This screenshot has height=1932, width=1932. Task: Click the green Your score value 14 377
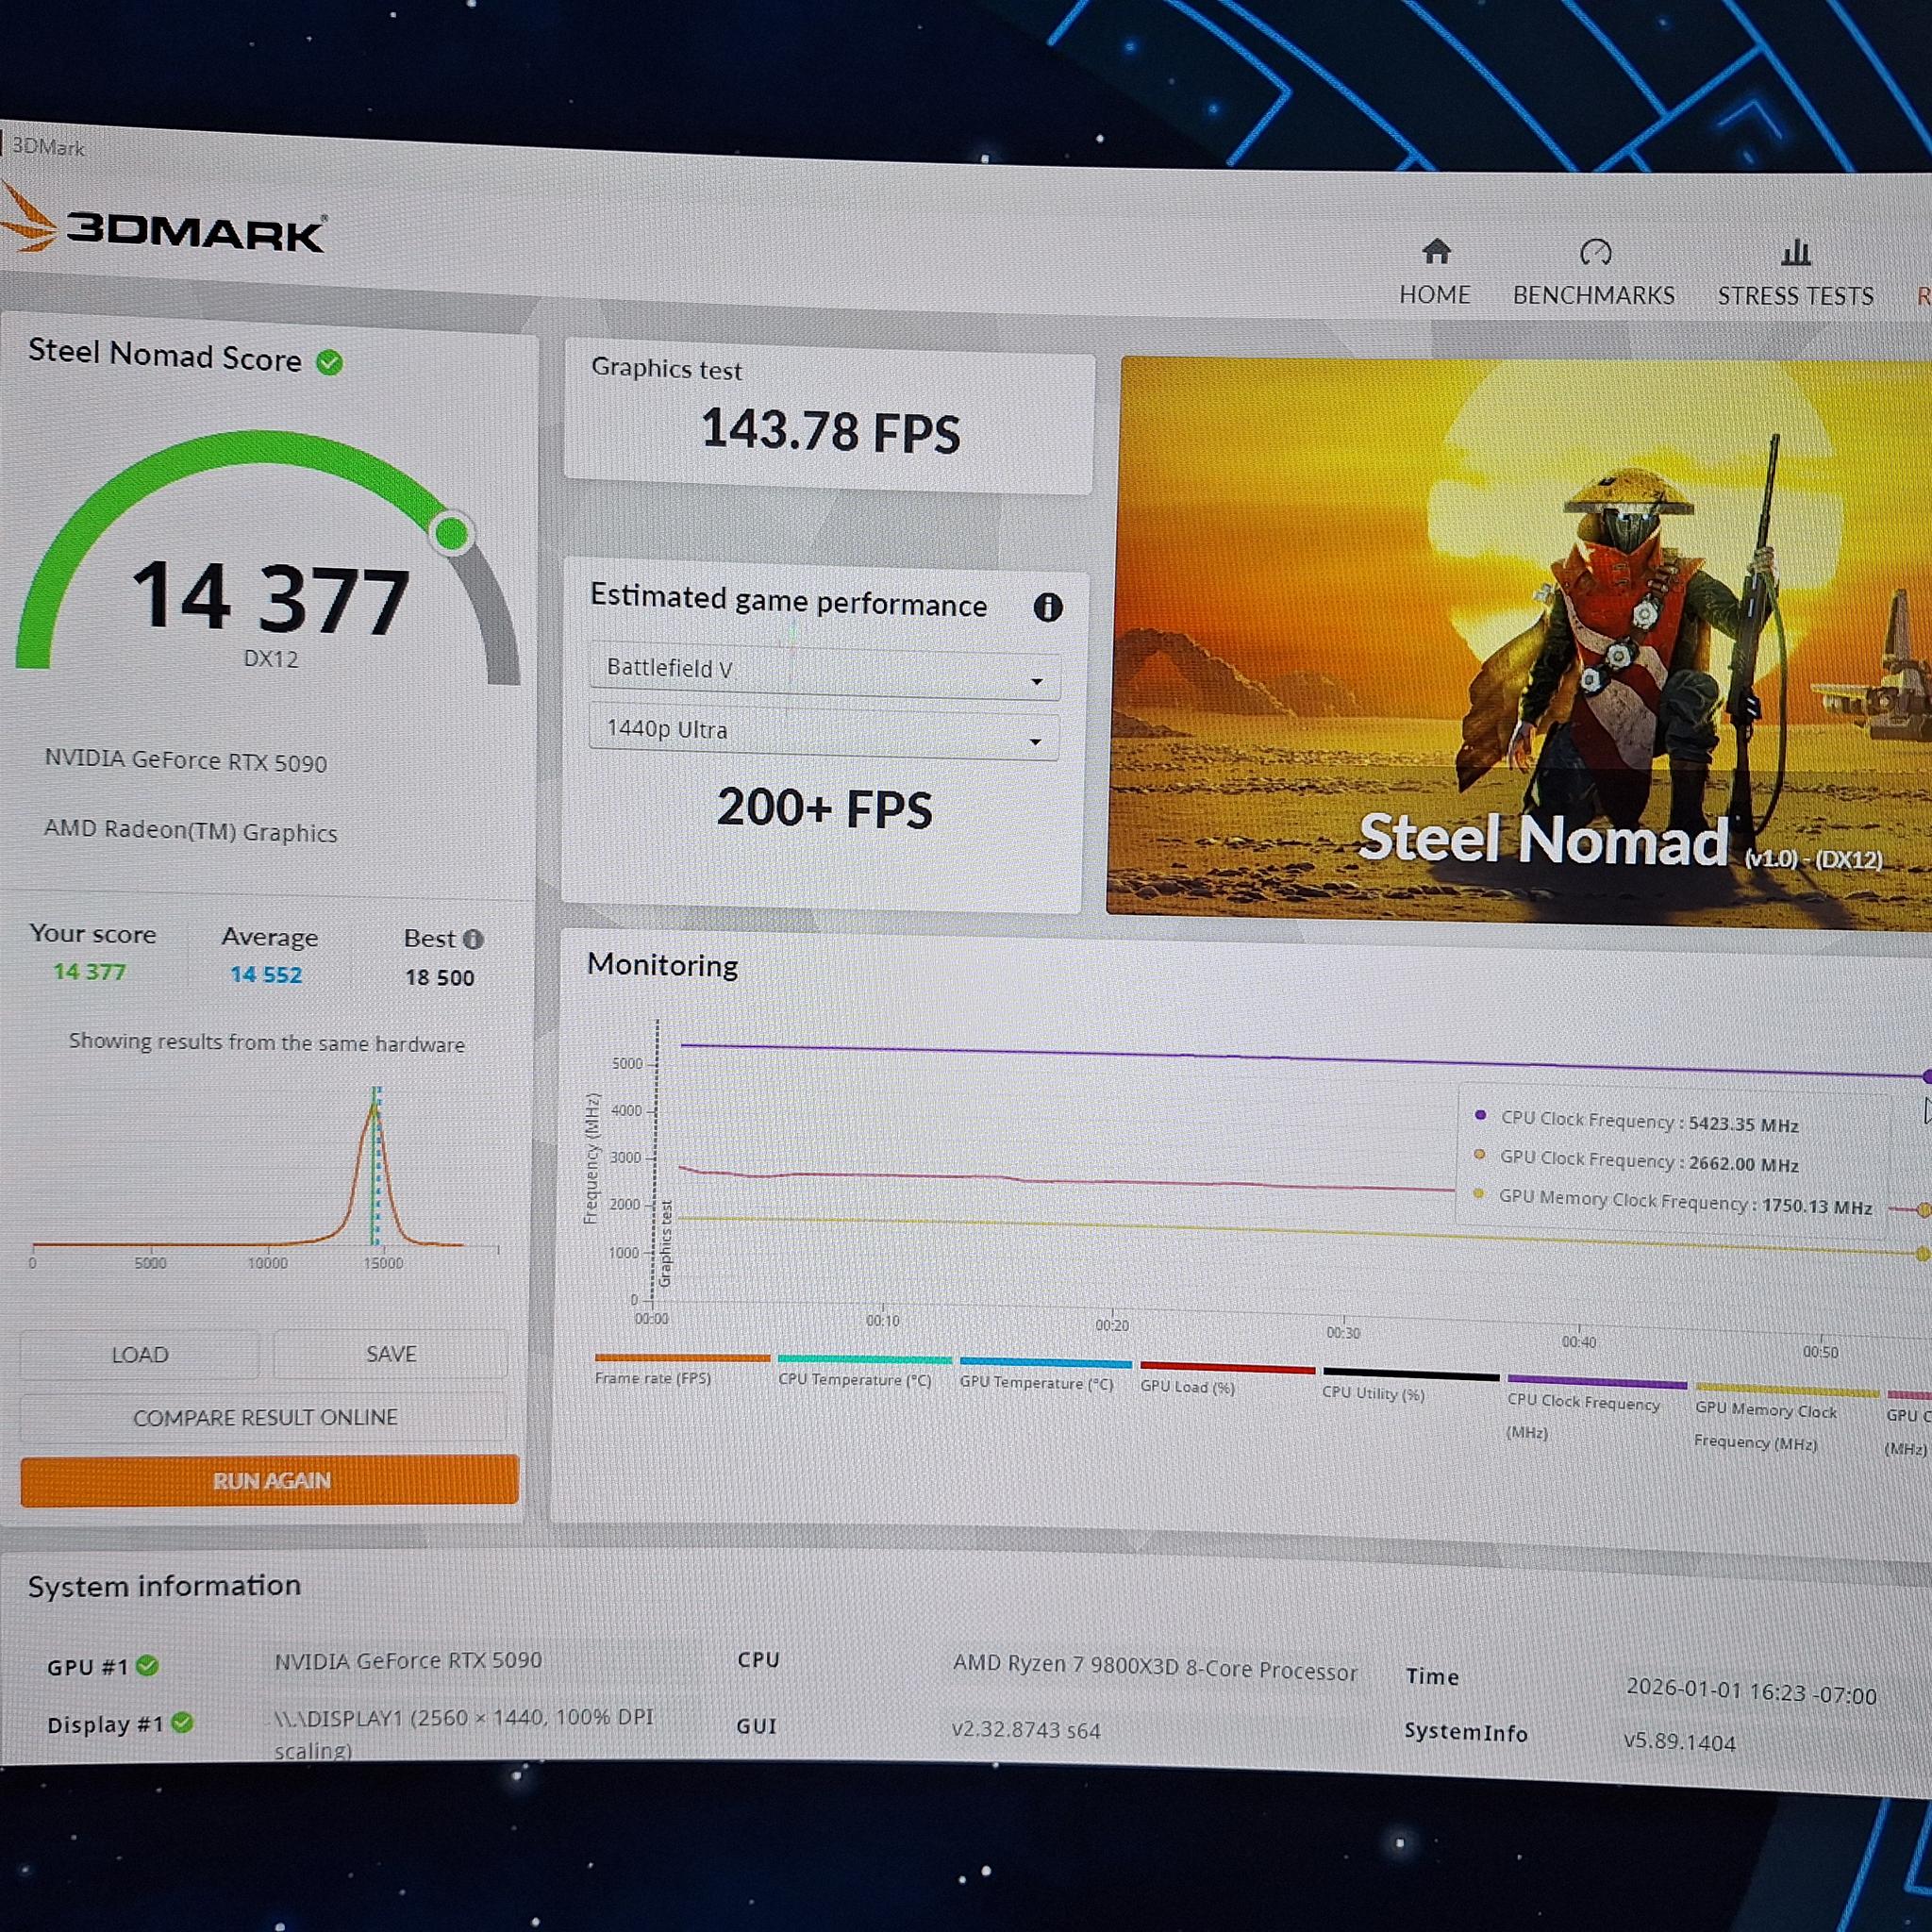pyautogui.click(x=89, y=971)
